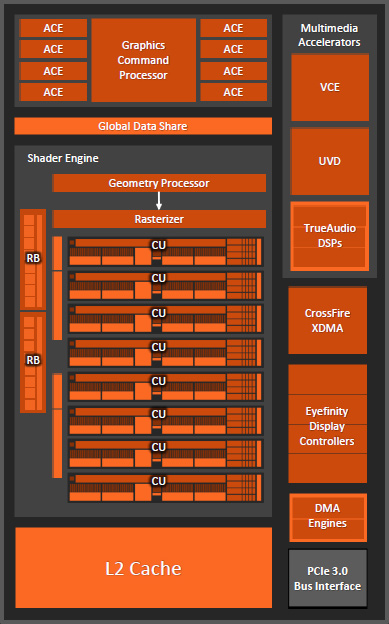Click the Shader Engine label
389x624 pixels.
(x=63, y=158)
